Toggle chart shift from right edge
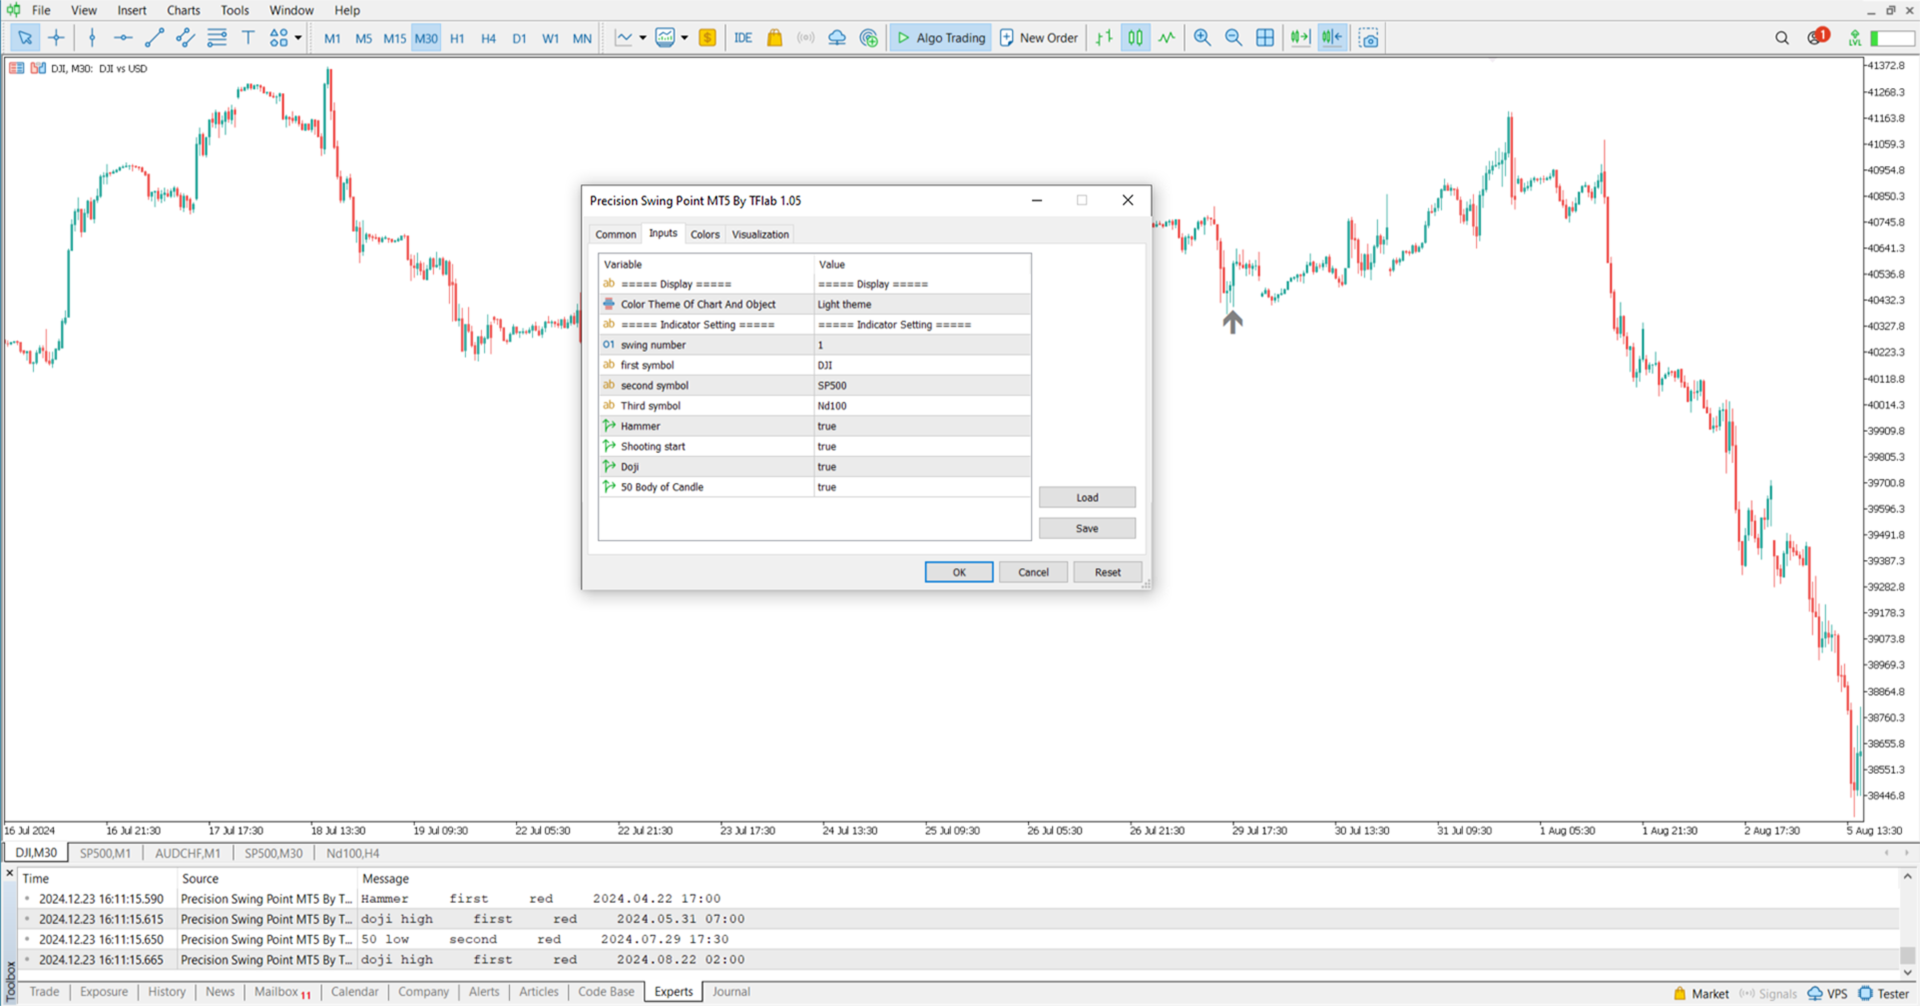 click(1332, 38)
